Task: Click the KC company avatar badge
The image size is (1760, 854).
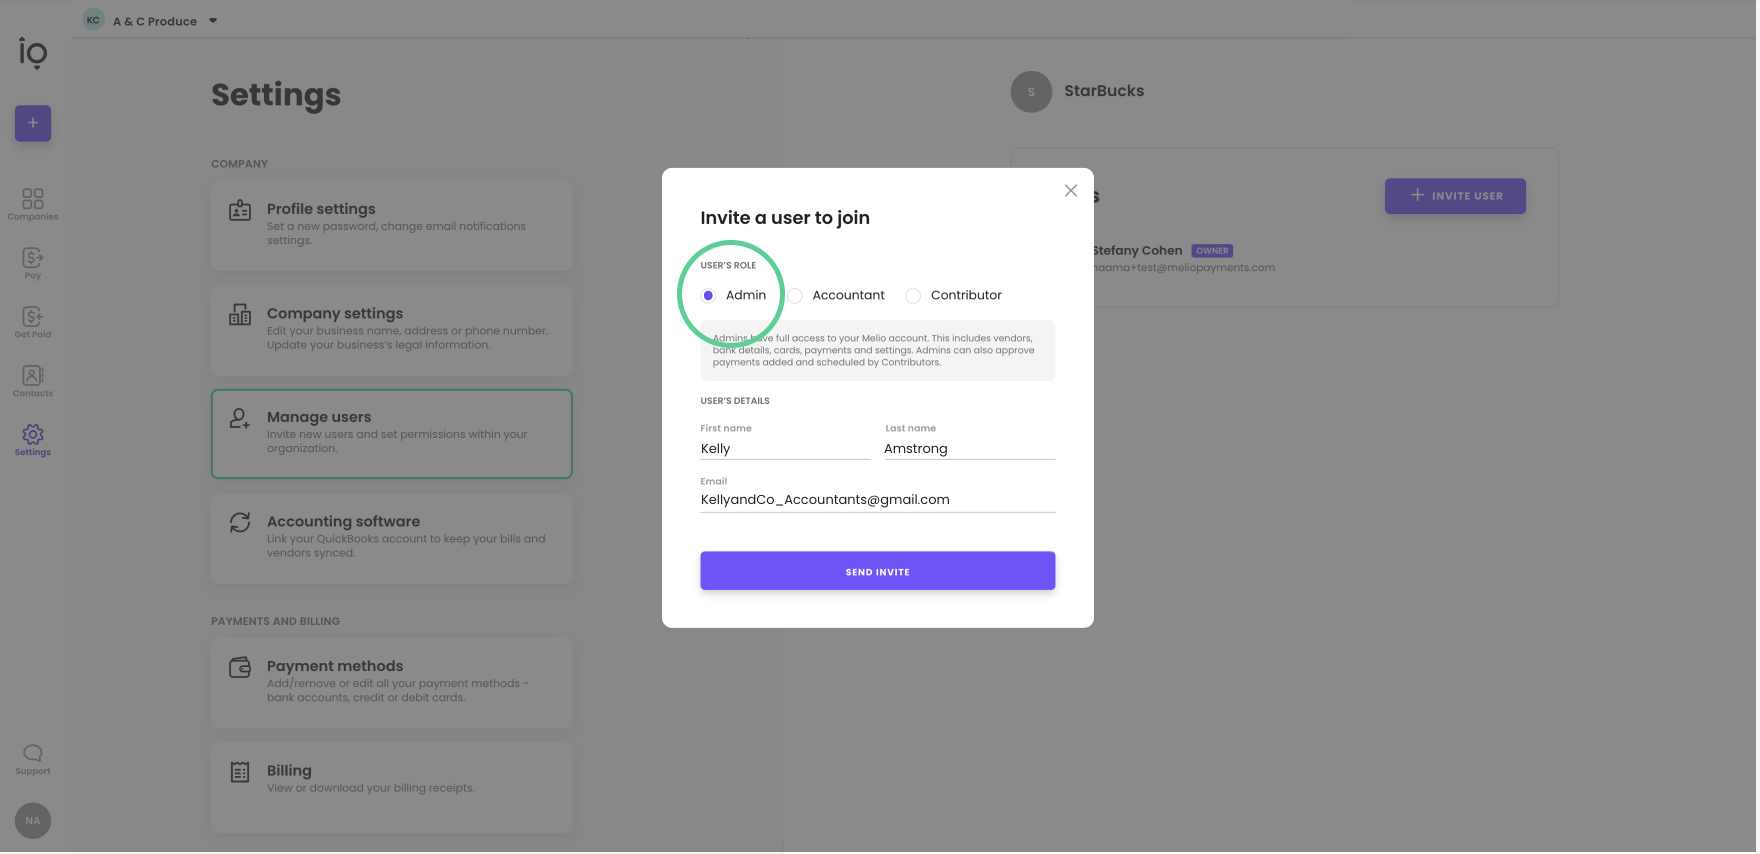Action: click(93, 20)
